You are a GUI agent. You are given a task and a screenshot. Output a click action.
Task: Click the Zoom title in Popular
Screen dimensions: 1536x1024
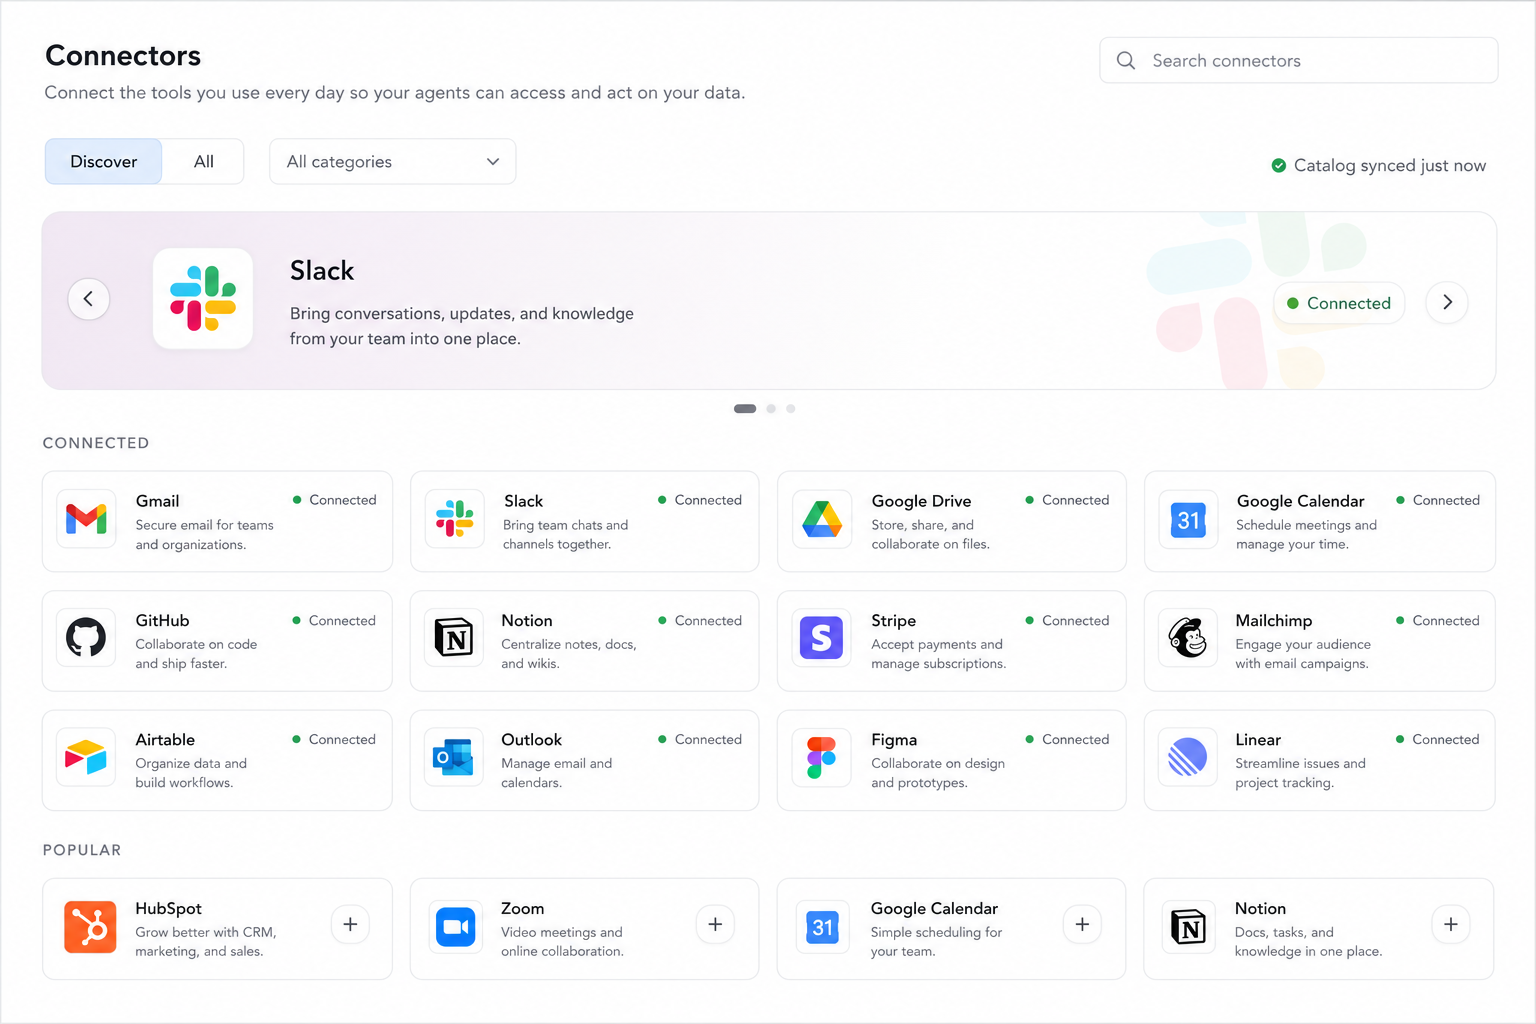point(523,908)
